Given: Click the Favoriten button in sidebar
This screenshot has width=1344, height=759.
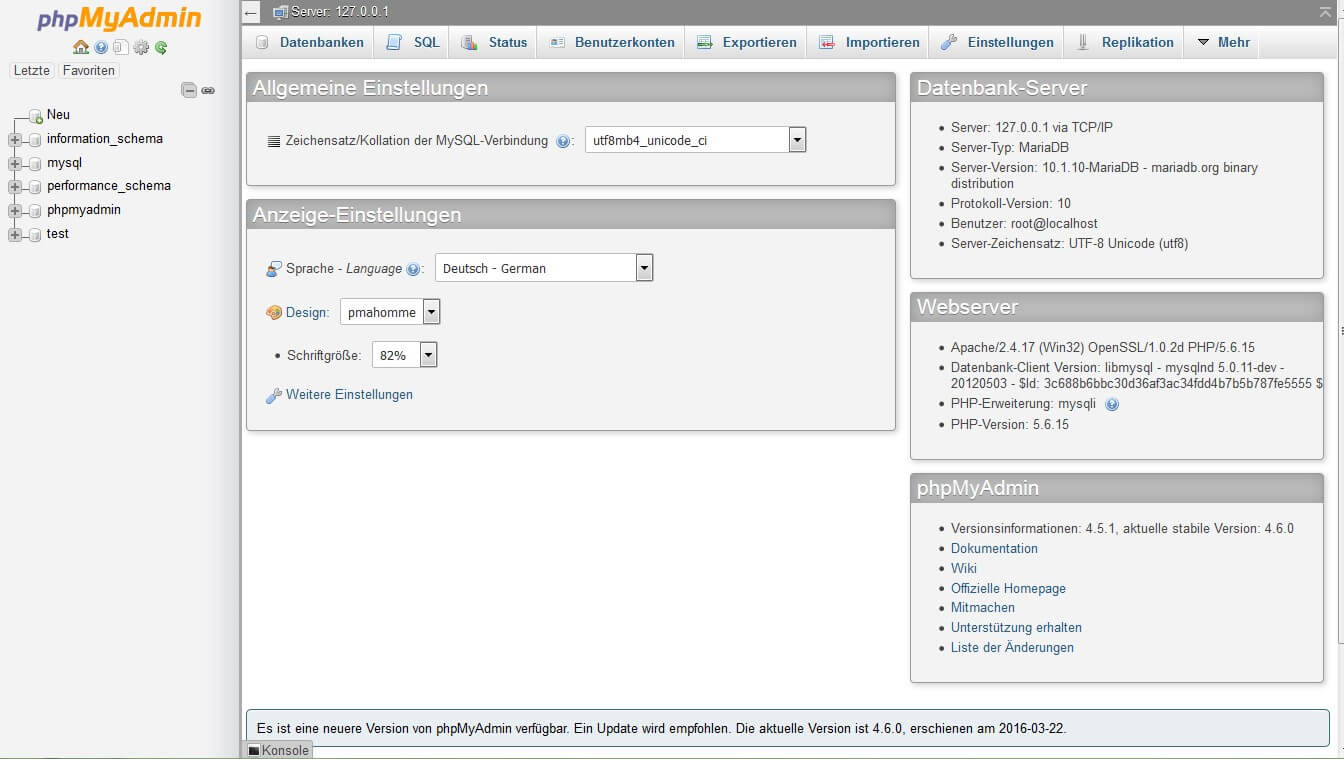Looking at the screenshot, I should pyautogui.click(x=89, y=71).
